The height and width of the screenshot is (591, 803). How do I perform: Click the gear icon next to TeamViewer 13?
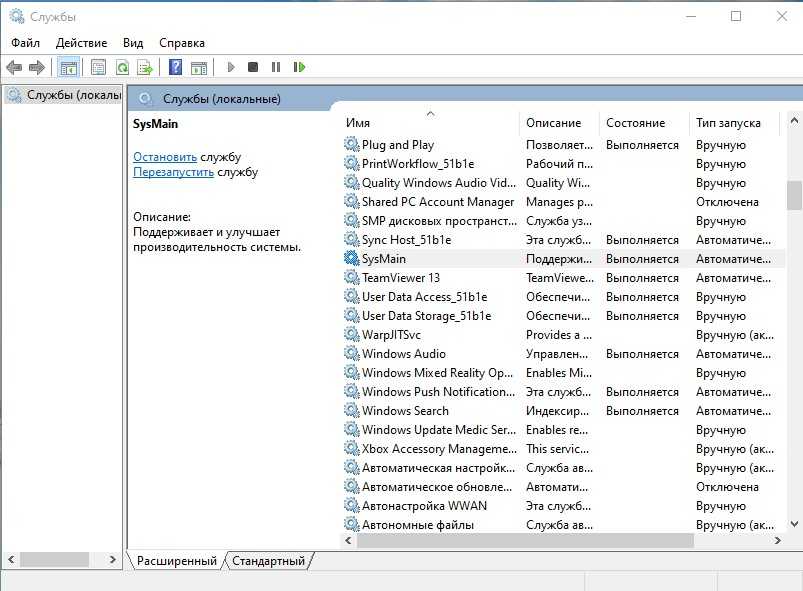[351, 278]
